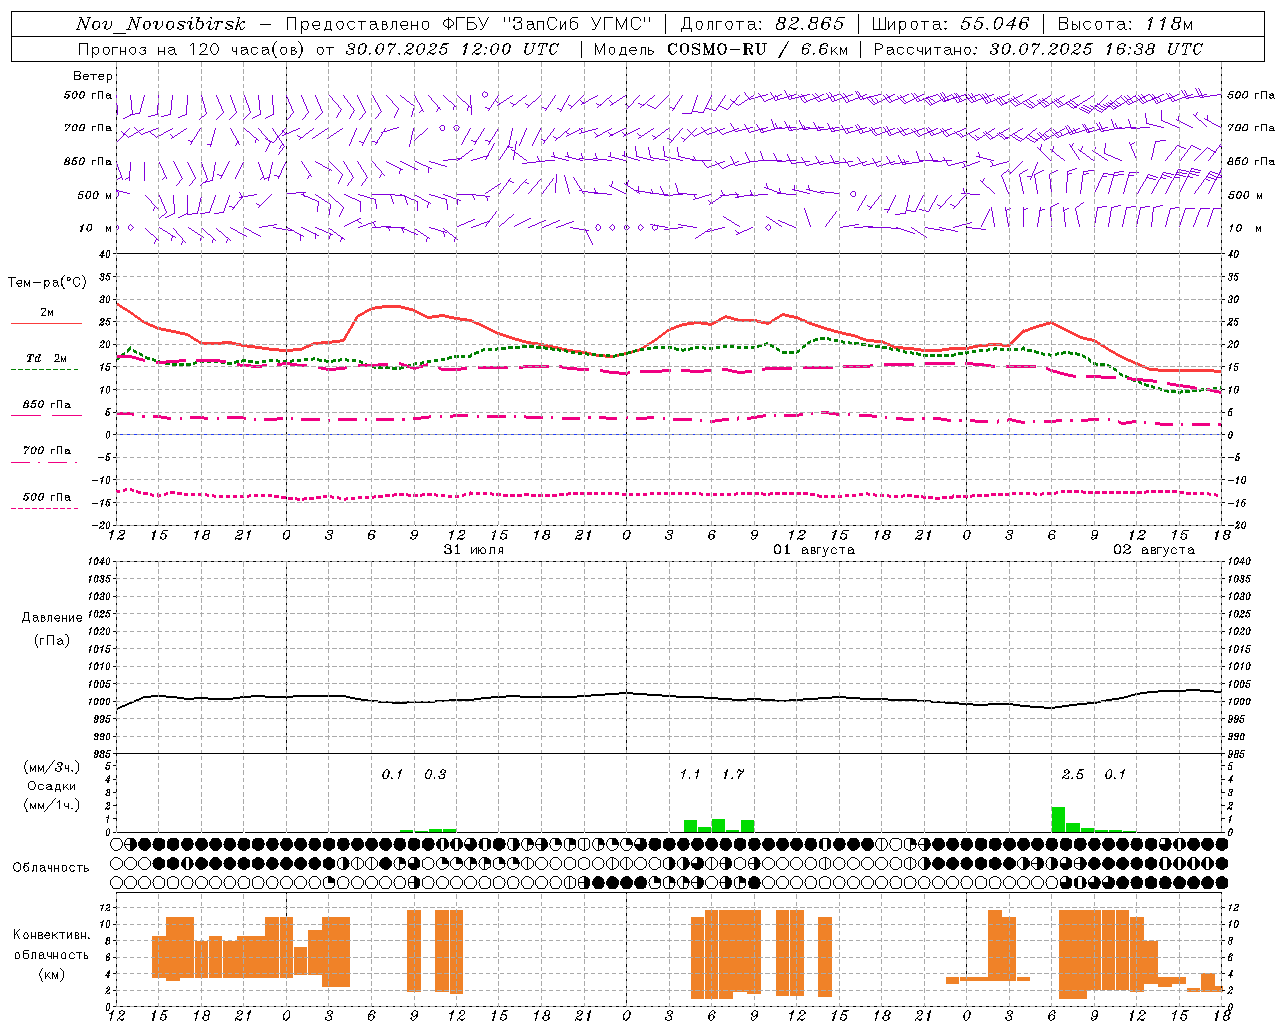Click the Широта: 55.046 value

click(951, 24)
